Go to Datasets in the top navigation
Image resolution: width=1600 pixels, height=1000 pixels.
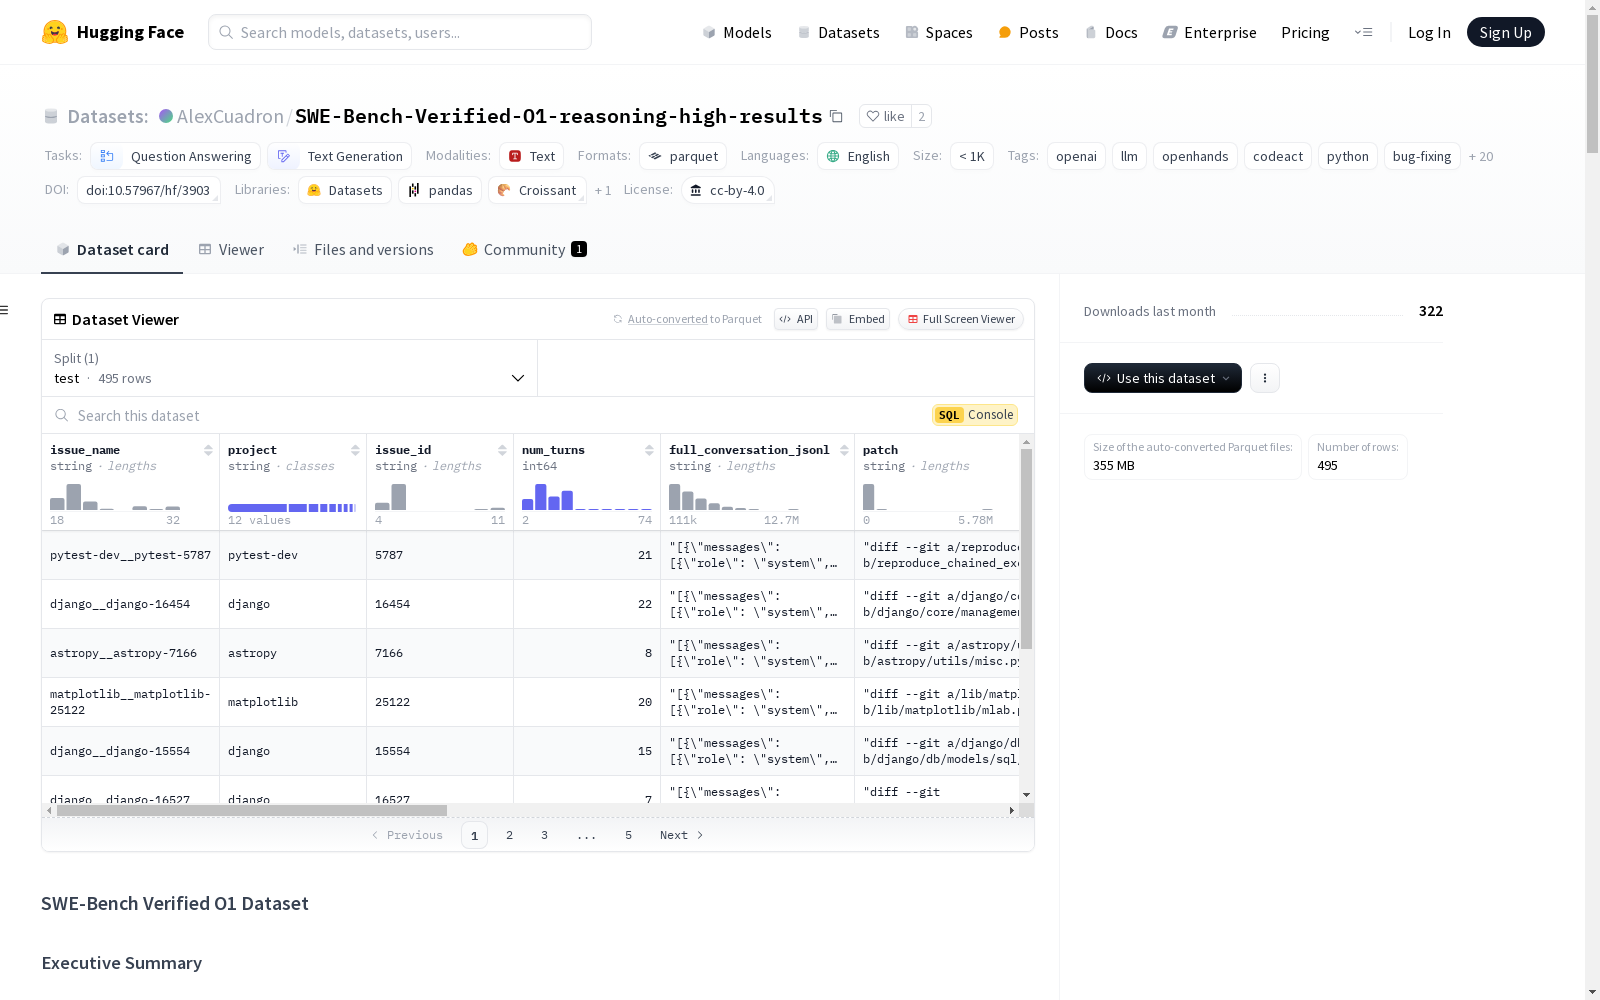click(838, 32)
